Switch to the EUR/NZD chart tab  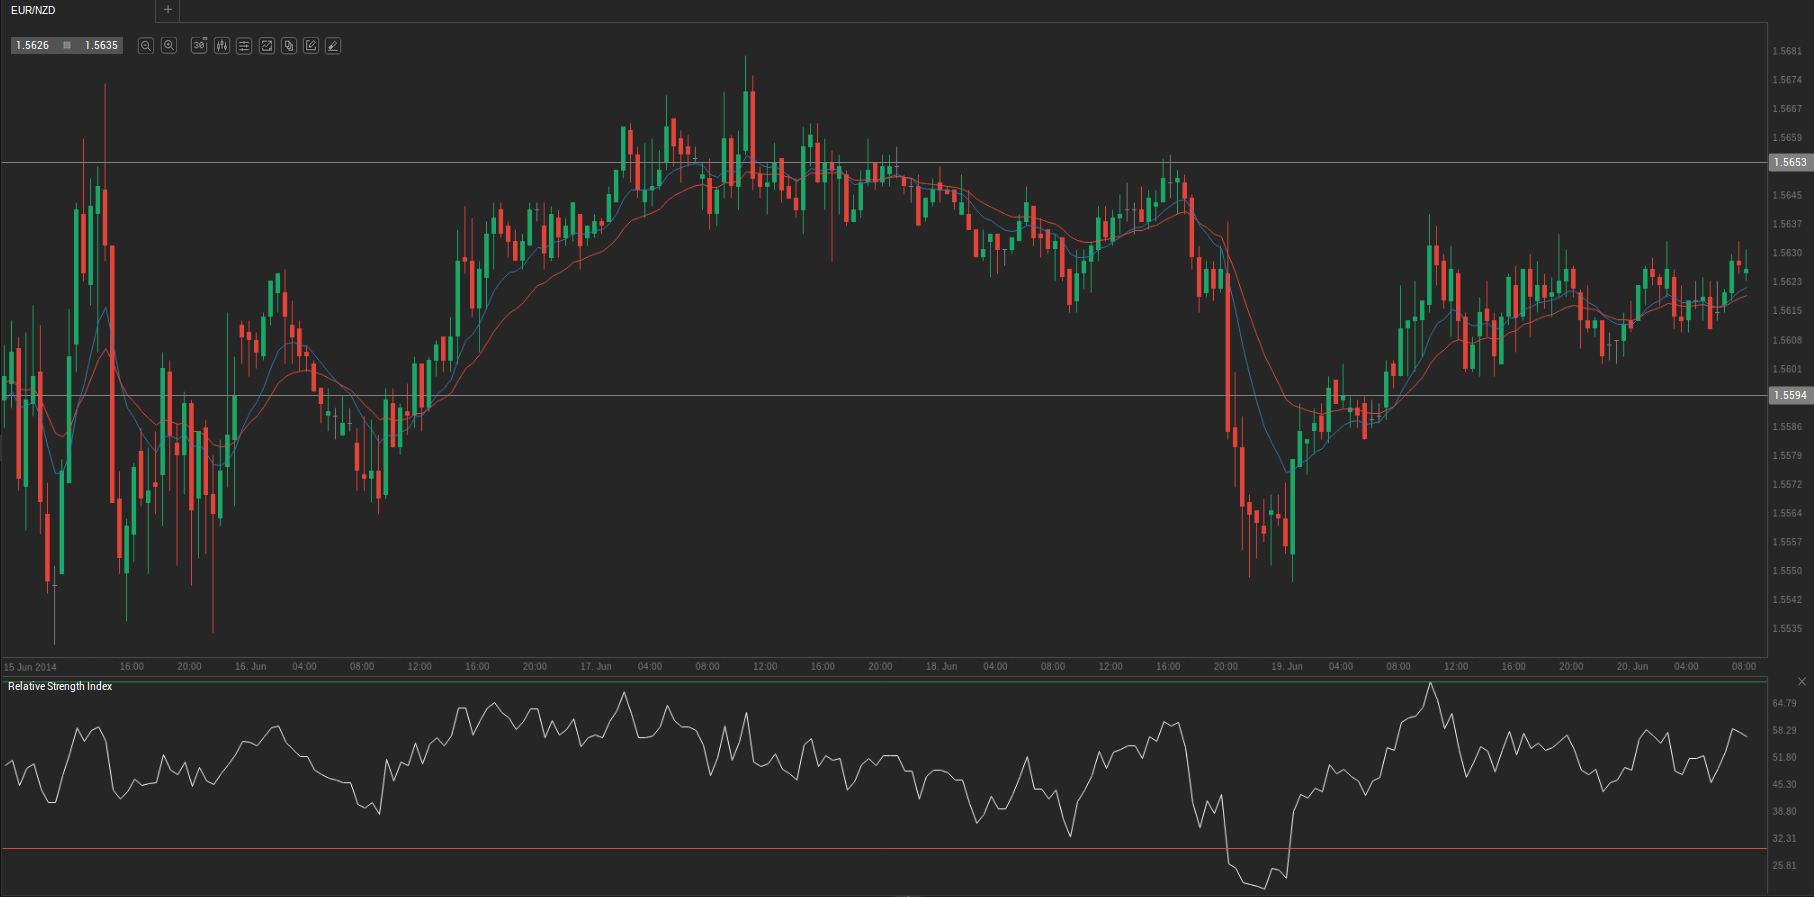click(34, 10)
